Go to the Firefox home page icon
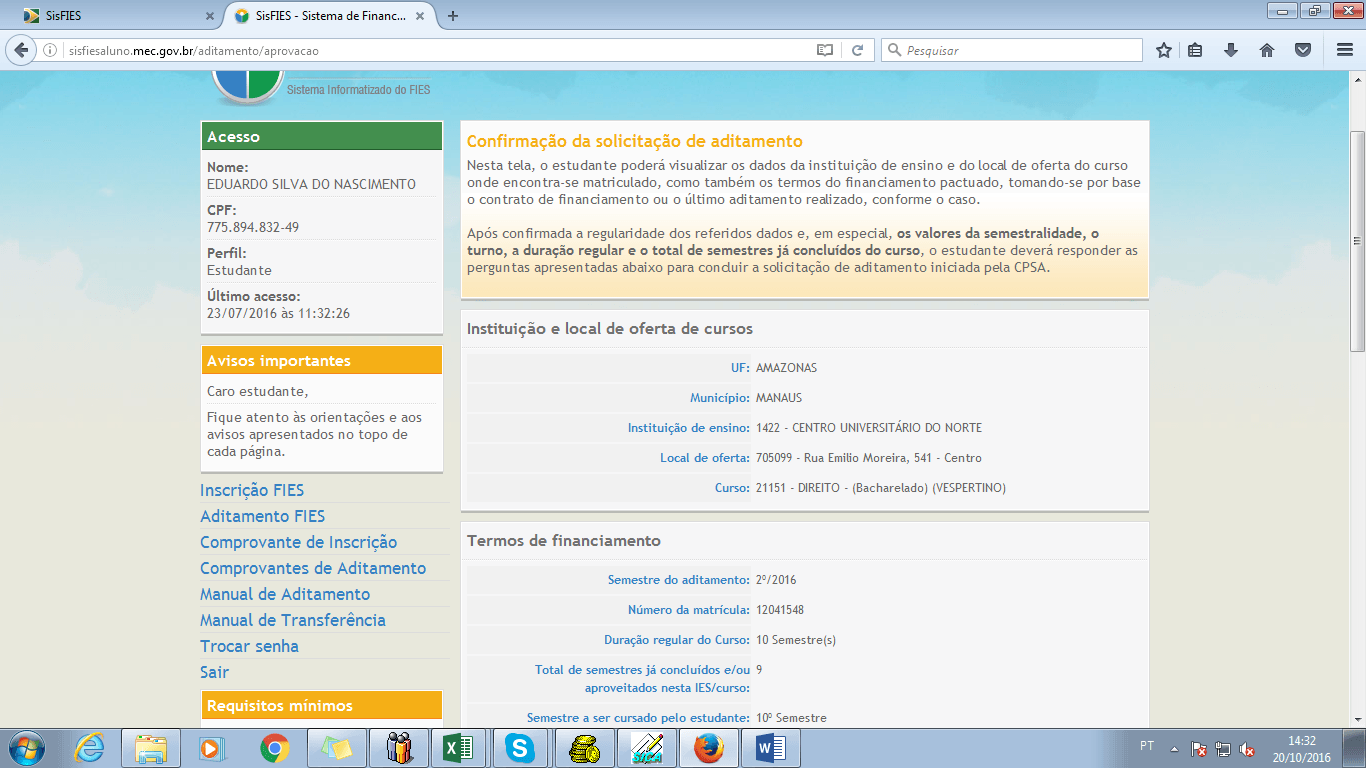The height and width of the screenshot is (768, 1366). click(x=1266, y=50)
